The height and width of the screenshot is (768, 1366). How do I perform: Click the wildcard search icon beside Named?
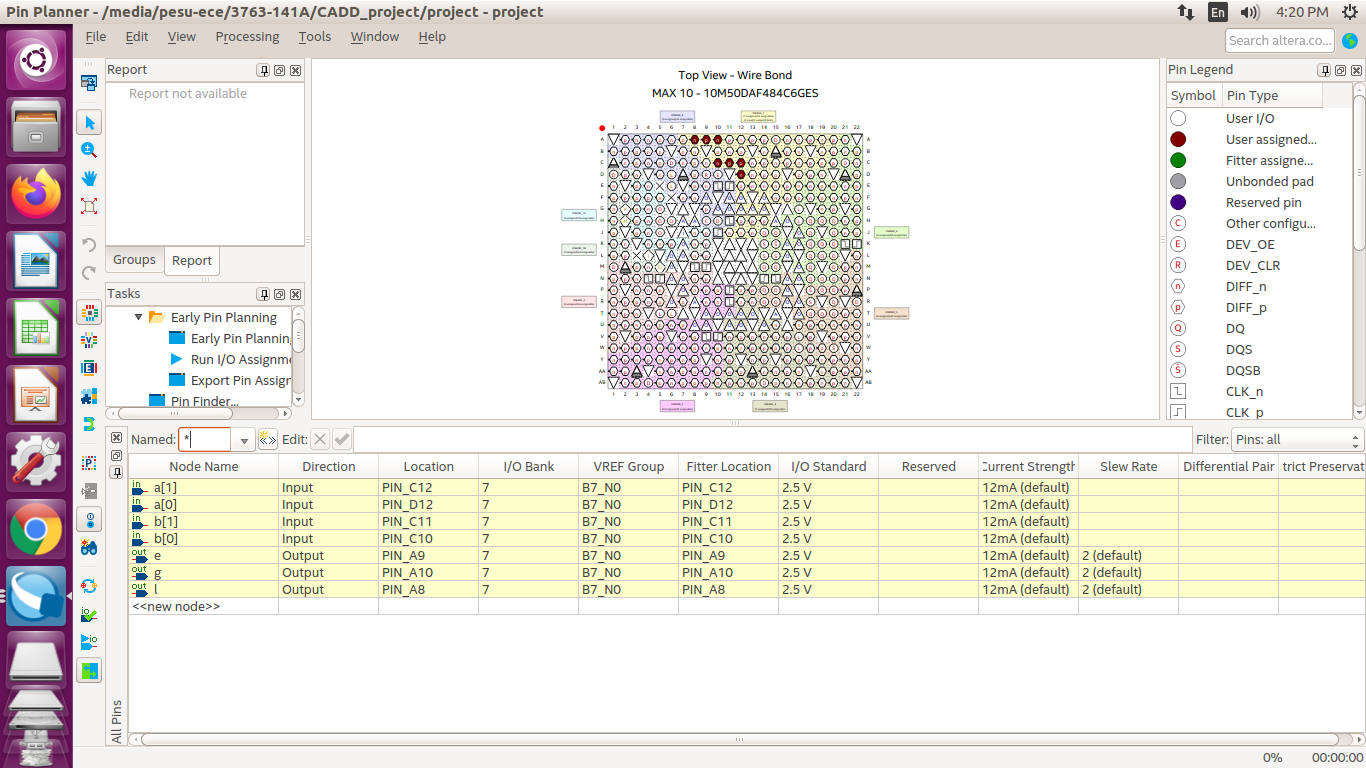pyautogui.click(x=268, y=439)
